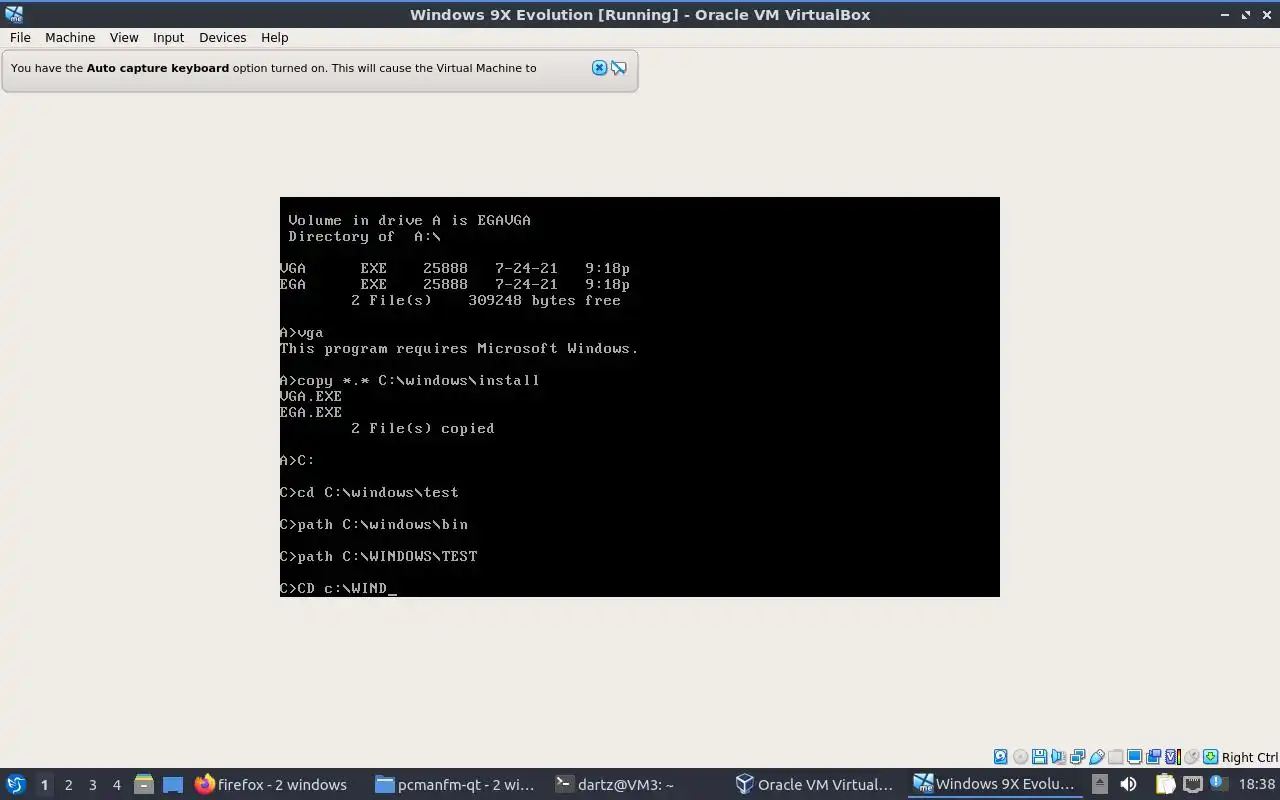This screenshot has width=1280, height=800.
Task: Click the keyboard capture host key icon
Action: coord(1211,757)
